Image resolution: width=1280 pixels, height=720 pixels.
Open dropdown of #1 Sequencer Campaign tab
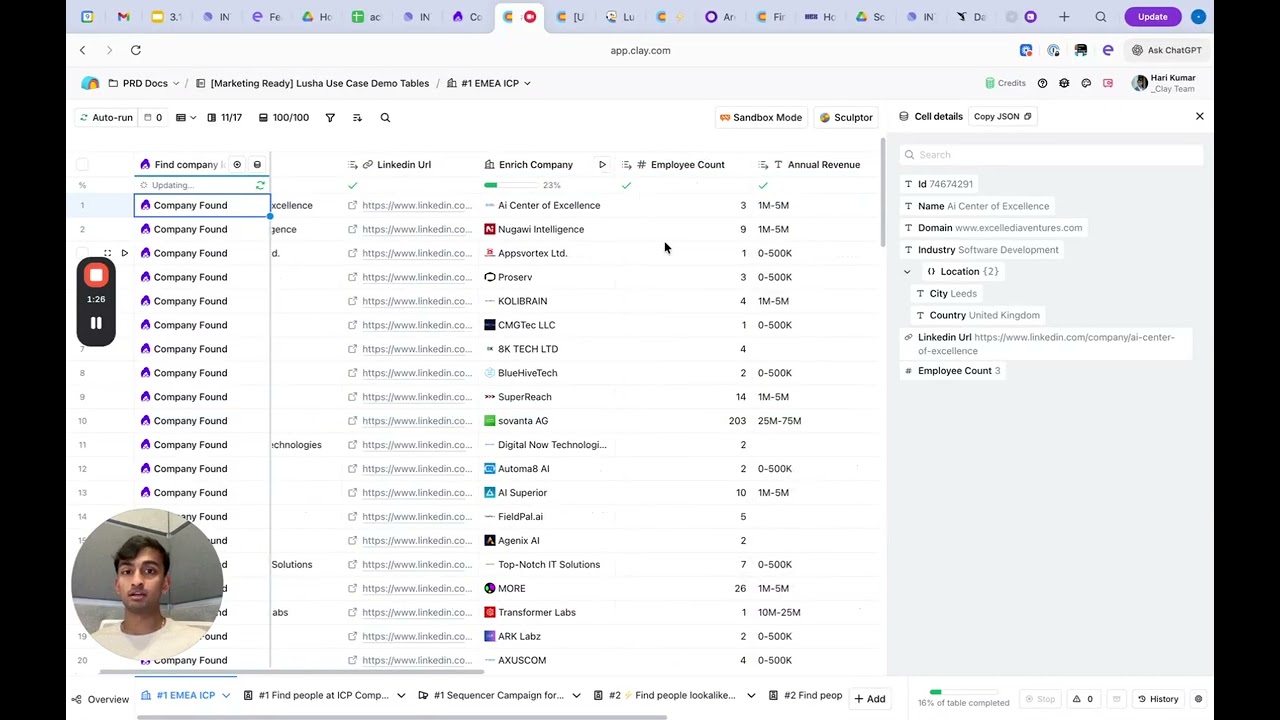[x=576, y=695]
